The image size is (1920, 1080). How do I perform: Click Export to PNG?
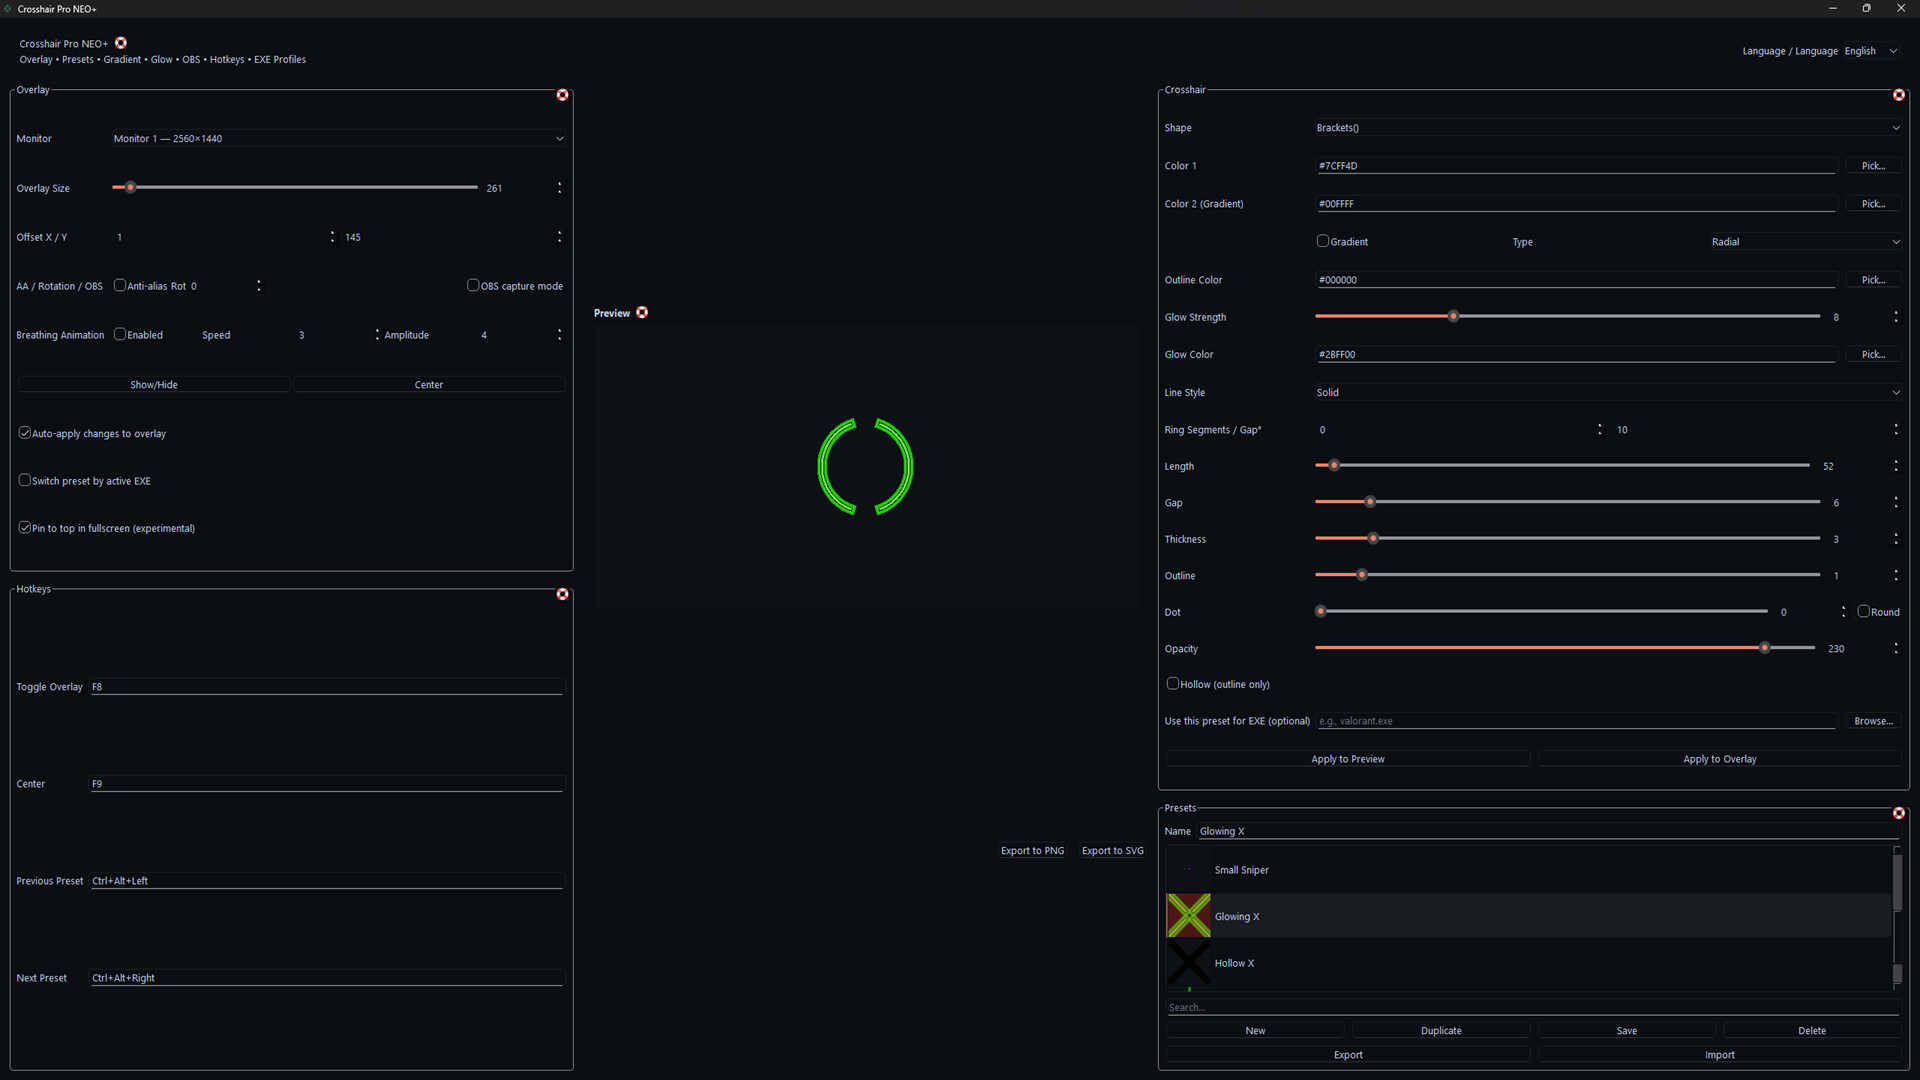(x=1032, y=850)
